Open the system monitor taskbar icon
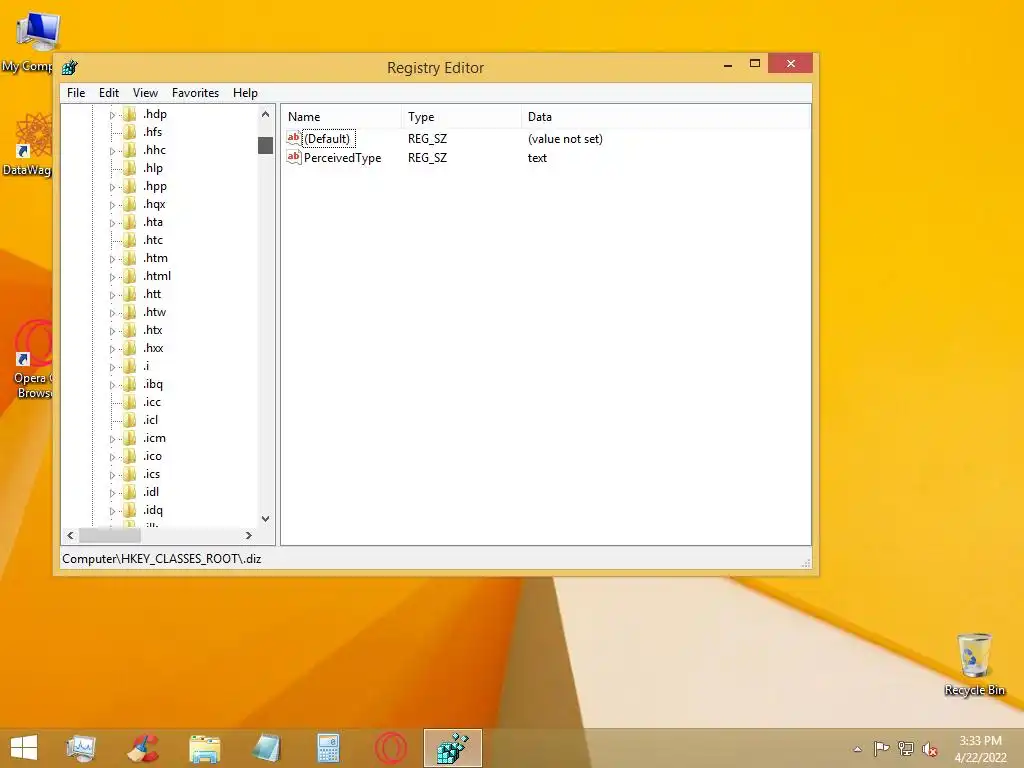 coord(81,748)
